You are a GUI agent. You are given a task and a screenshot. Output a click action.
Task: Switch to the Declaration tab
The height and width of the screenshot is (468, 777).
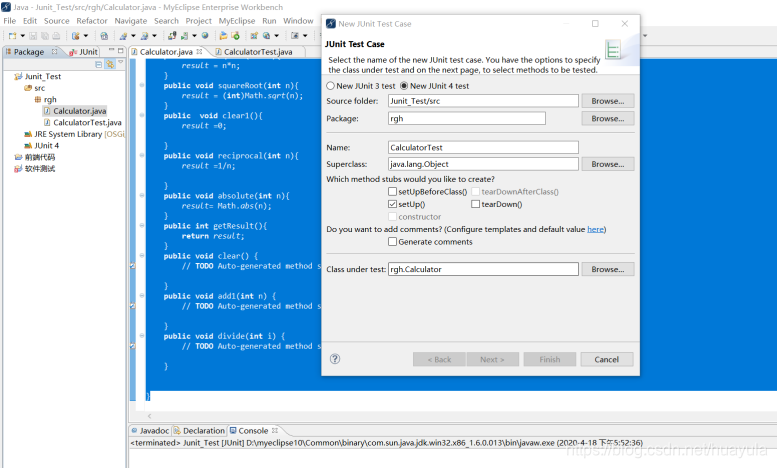tap(199, 431)
